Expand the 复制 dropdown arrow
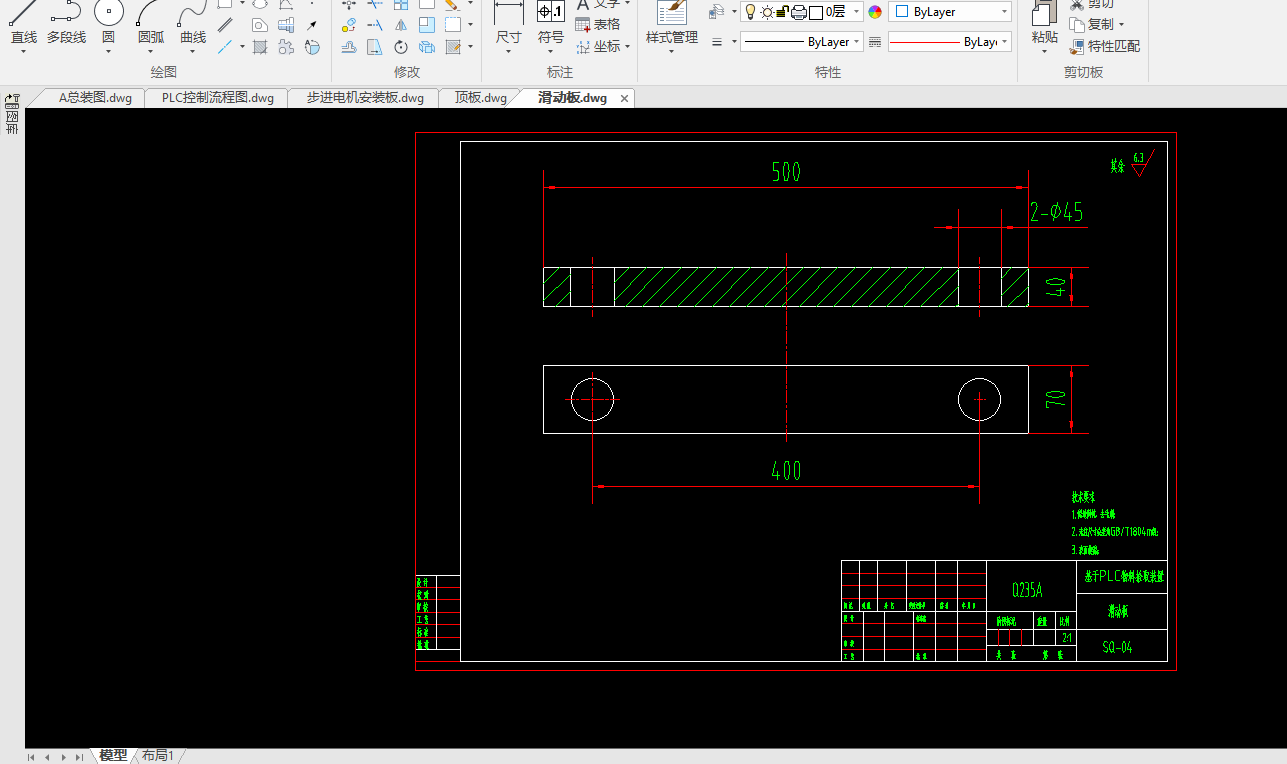Screen dimensions: 1287x764 point(1121,25)
